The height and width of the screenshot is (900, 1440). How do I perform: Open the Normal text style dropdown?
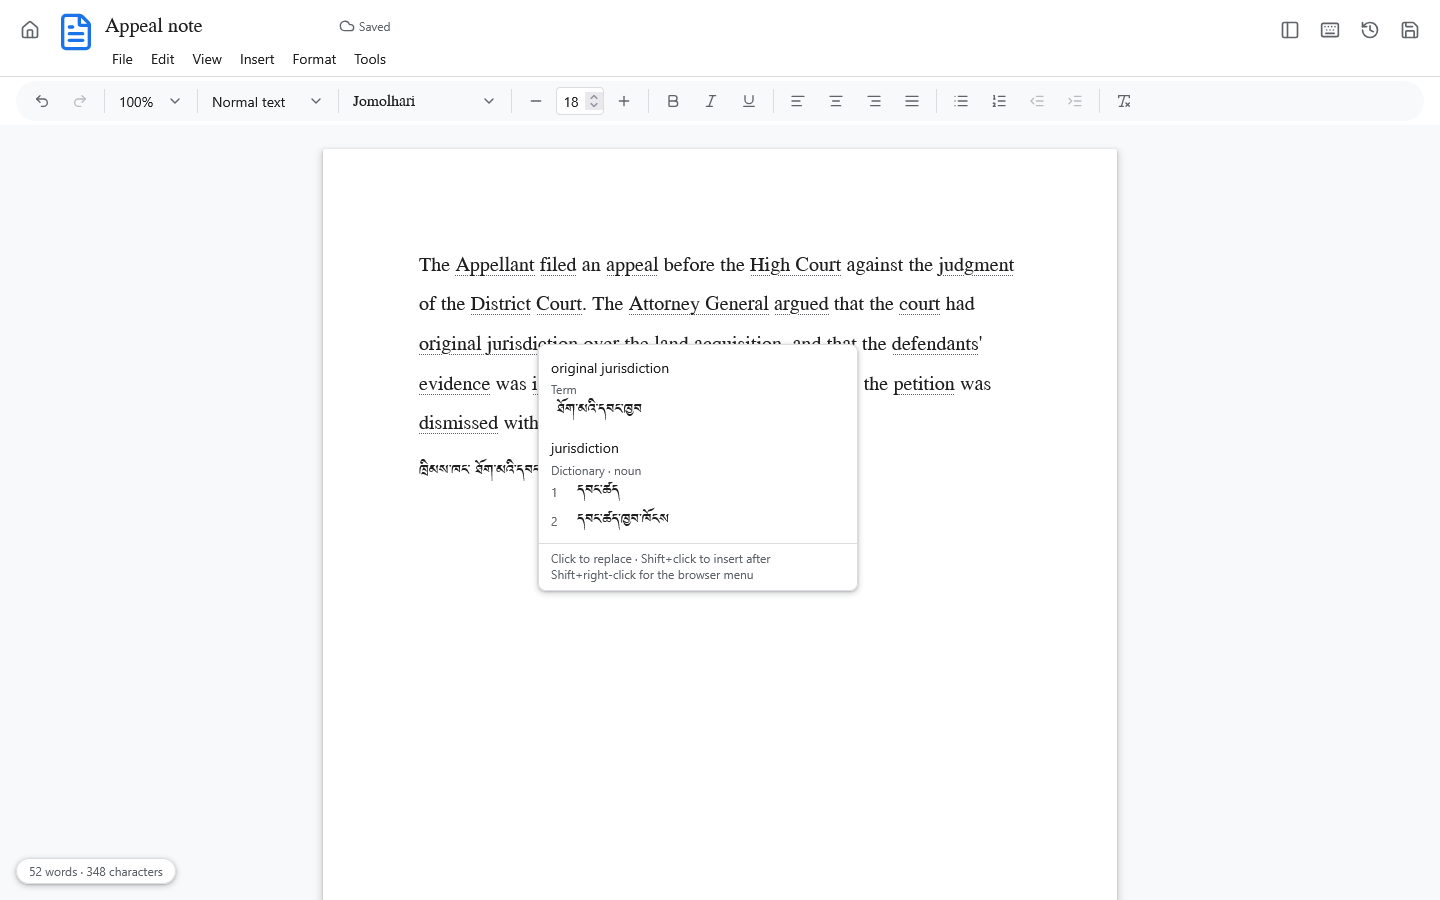267,101
